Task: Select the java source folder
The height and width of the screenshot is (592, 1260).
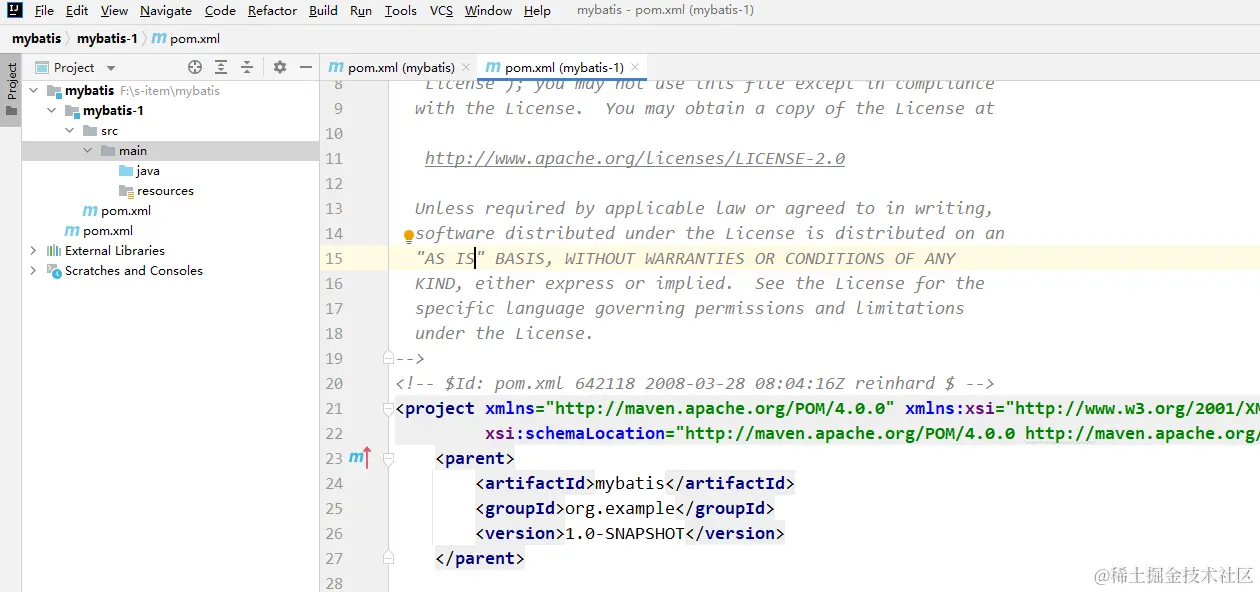Action: 148,170
